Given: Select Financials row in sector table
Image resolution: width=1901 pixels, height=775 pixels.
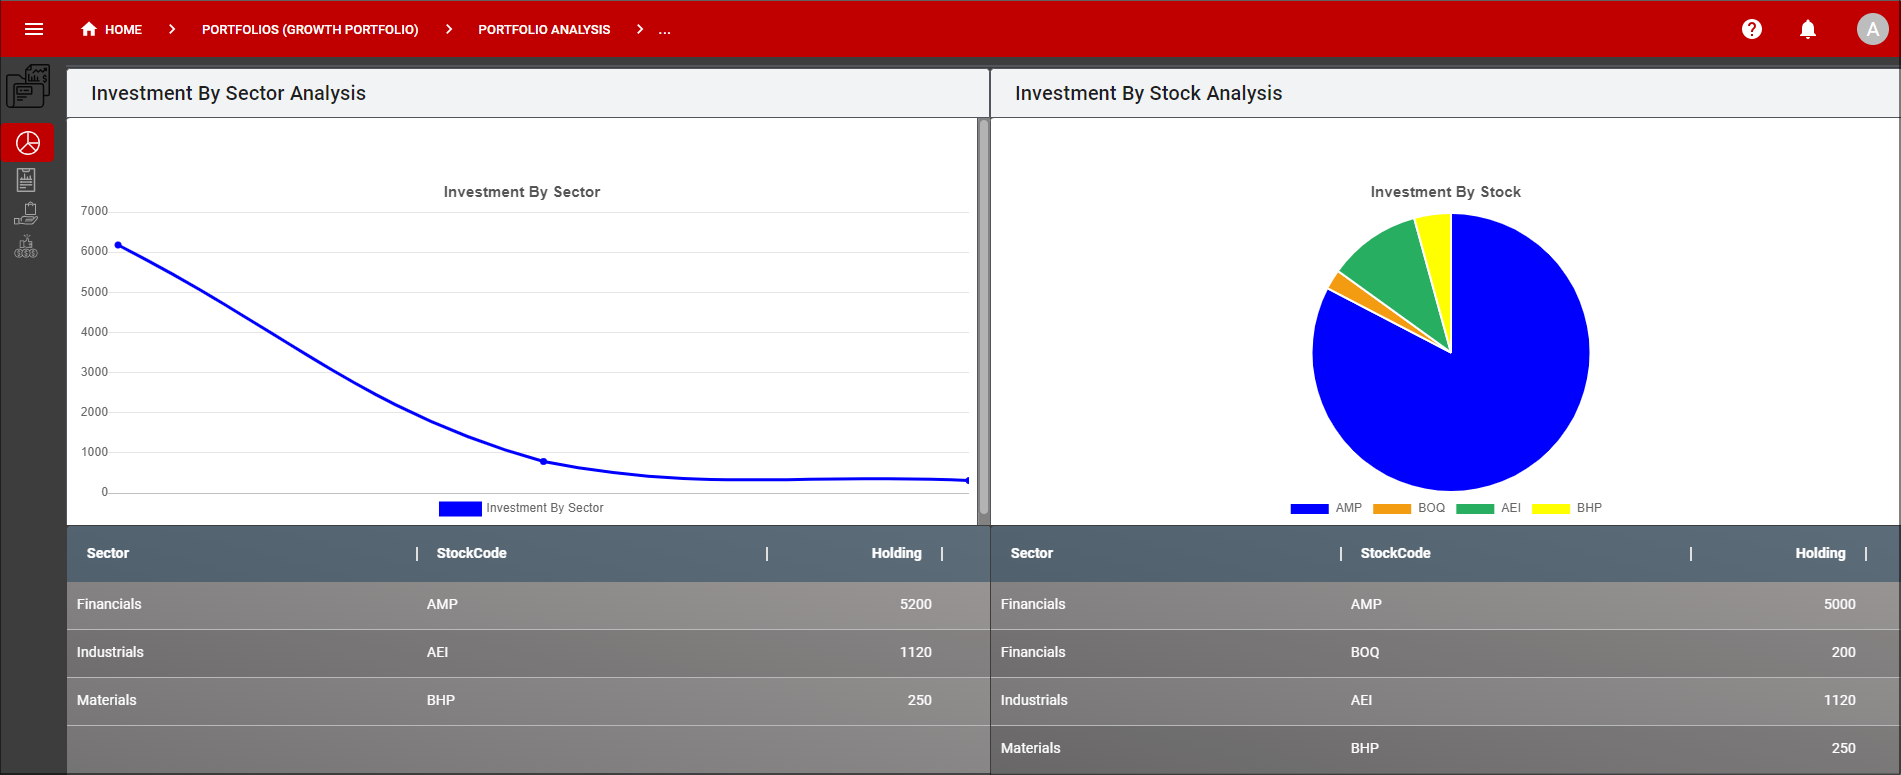Looking at the screenshot, I should click(x=528, y=605).
